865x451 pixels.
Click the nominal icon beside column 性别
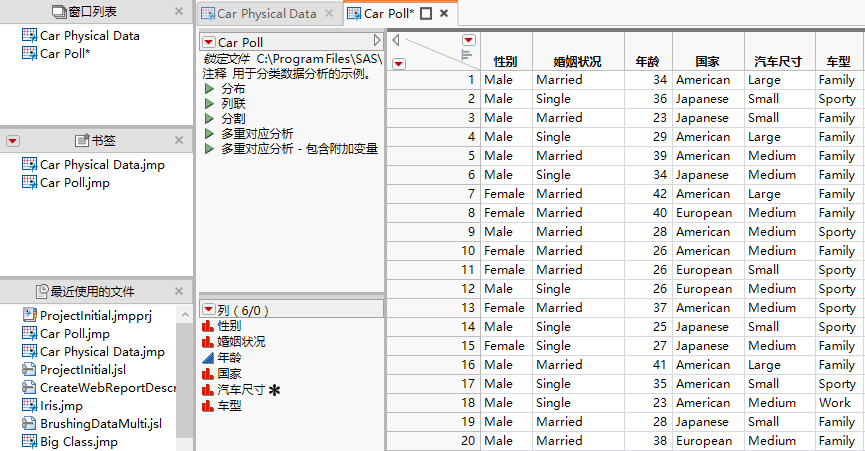[208, 326]
